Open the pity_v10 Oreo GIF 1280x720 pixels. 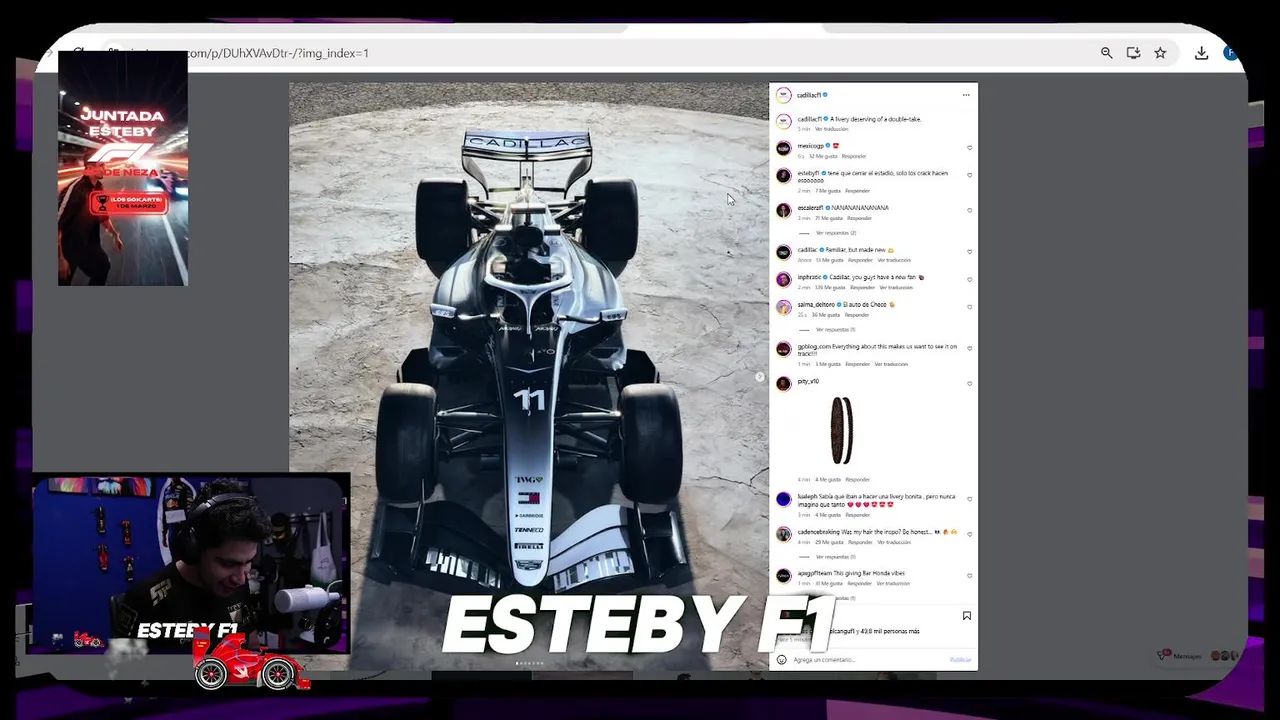point(842,430)
